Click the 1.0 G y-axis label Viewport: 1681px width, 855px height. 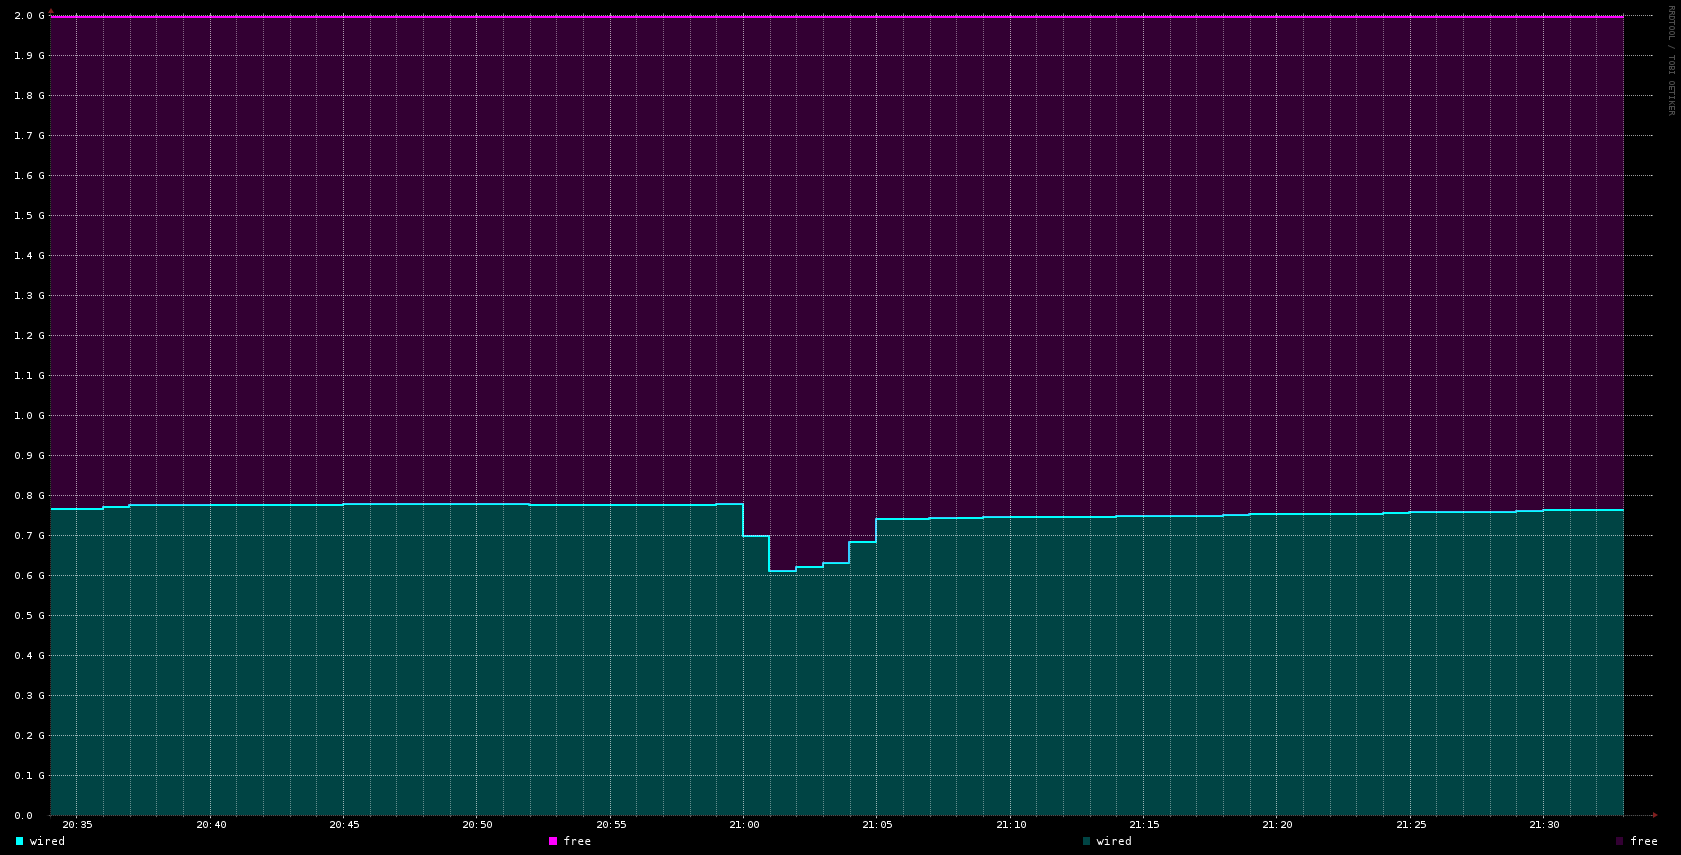pyautogui.click(x=29, y=416)
